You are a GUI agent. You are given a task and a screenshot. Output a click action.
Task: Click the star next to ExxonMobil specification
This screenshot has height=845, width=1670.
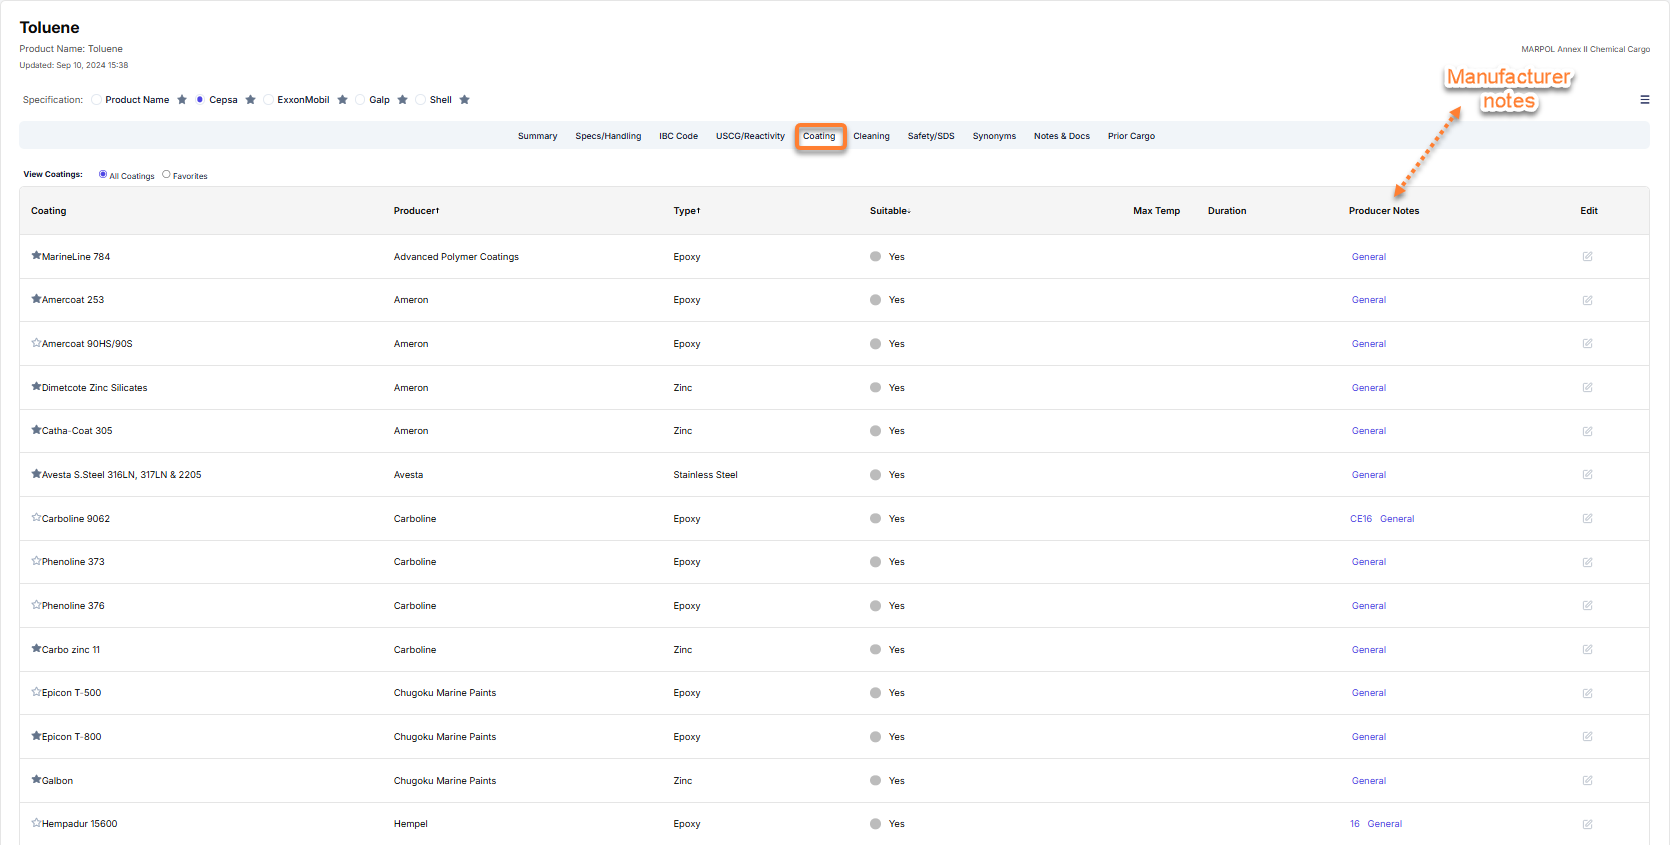pyautogui.click(x=343, y=100)
